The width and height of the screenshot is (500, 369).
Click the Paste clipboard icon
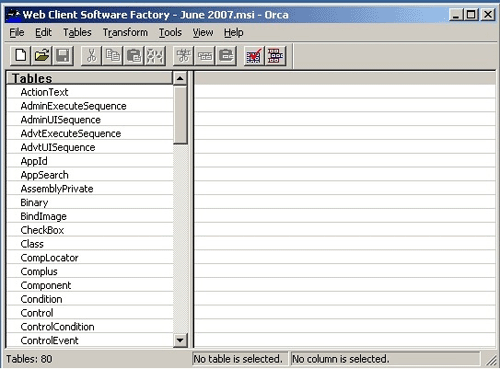pos(134,56)
